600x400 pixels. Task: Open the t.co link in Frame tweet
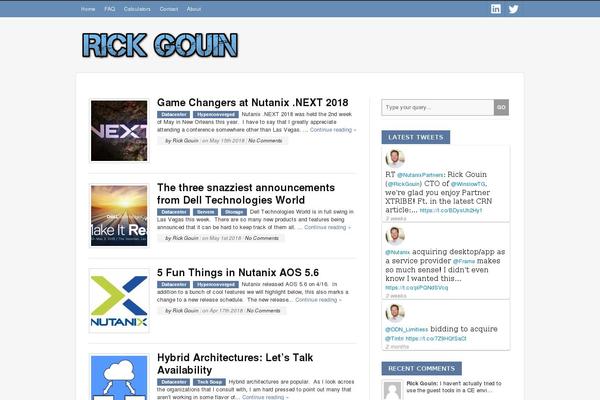[417, 287]
